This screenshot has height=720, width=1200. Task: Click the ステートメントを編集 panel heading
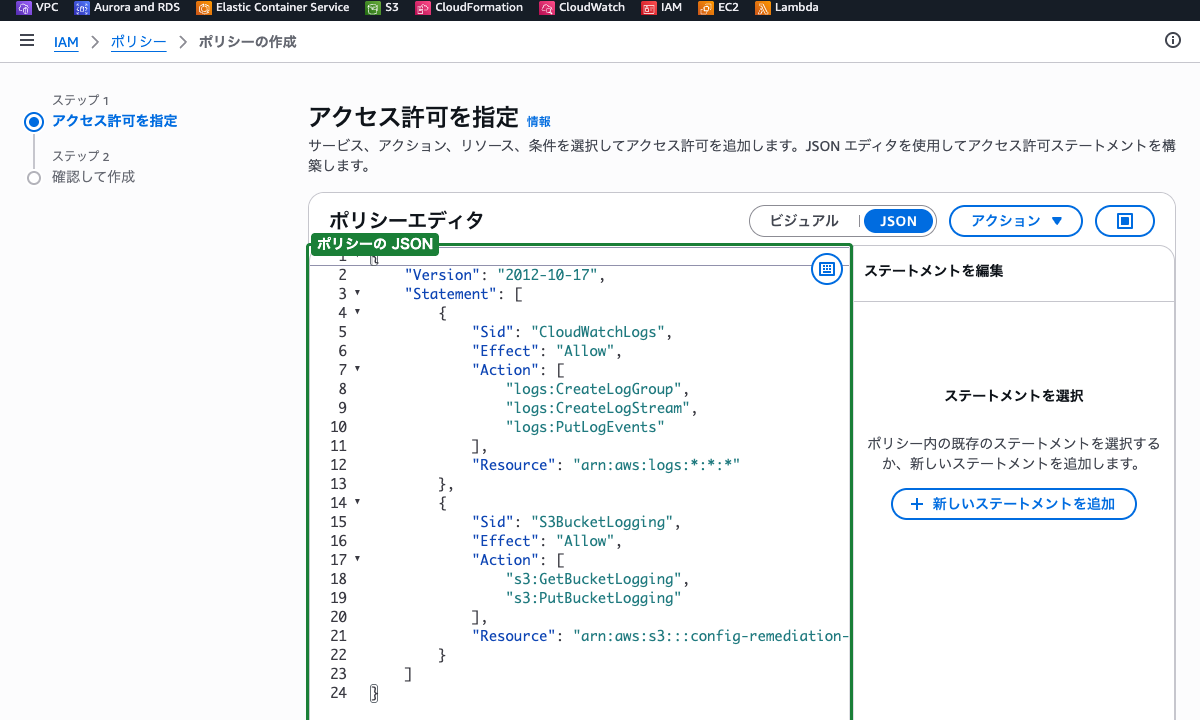point(933,271)
